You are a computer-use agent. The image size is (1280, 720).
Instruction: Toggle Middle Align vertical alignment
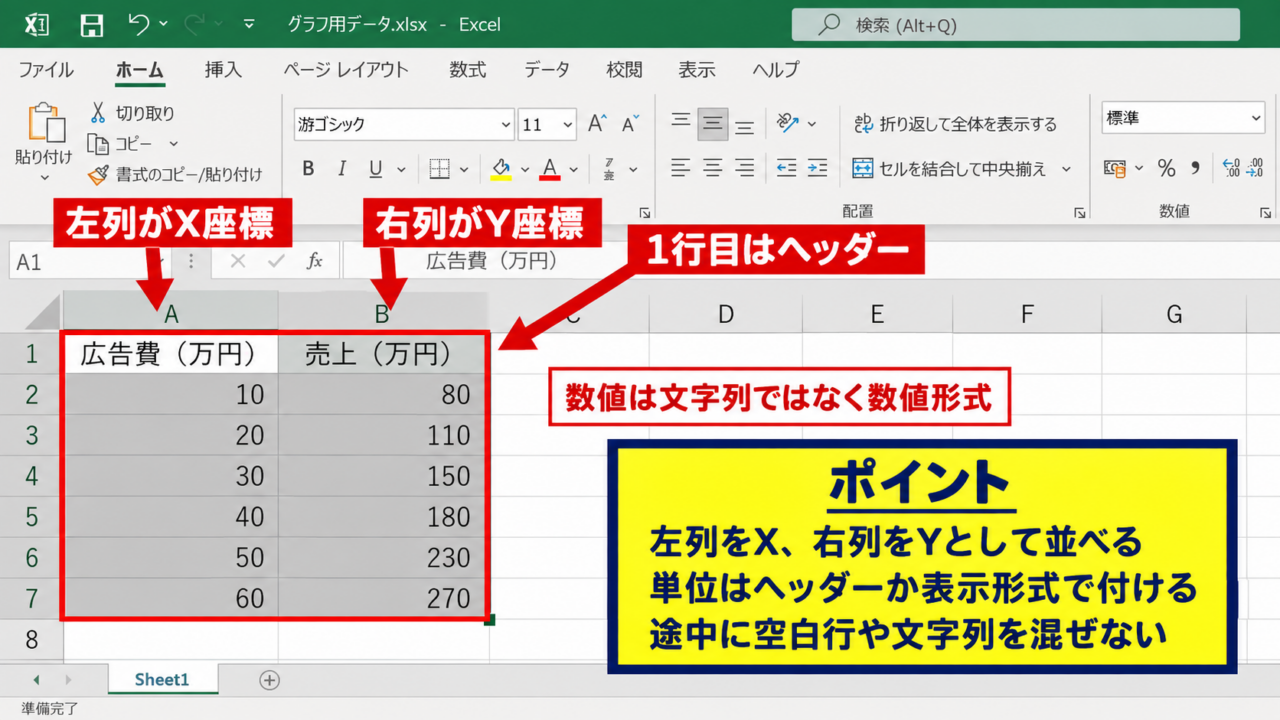[713, 123]
